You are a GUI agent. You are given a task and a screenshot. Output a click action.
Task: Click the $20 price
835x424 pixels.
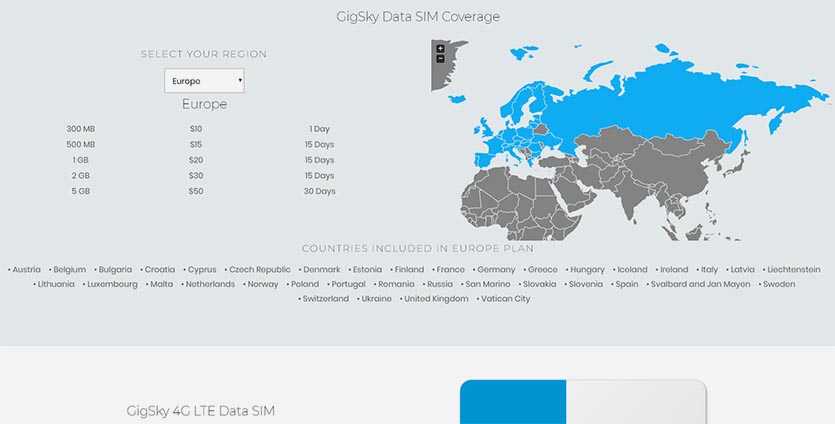coord(196,160)
